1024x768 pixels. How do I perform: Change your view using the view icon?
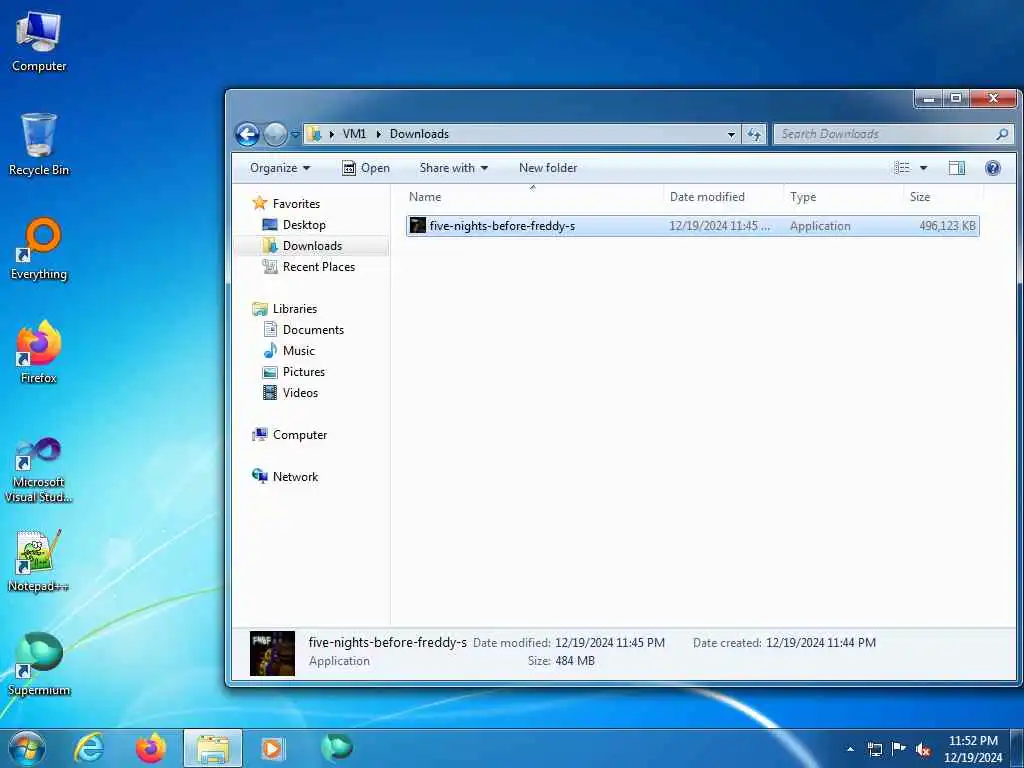point(902,168)
